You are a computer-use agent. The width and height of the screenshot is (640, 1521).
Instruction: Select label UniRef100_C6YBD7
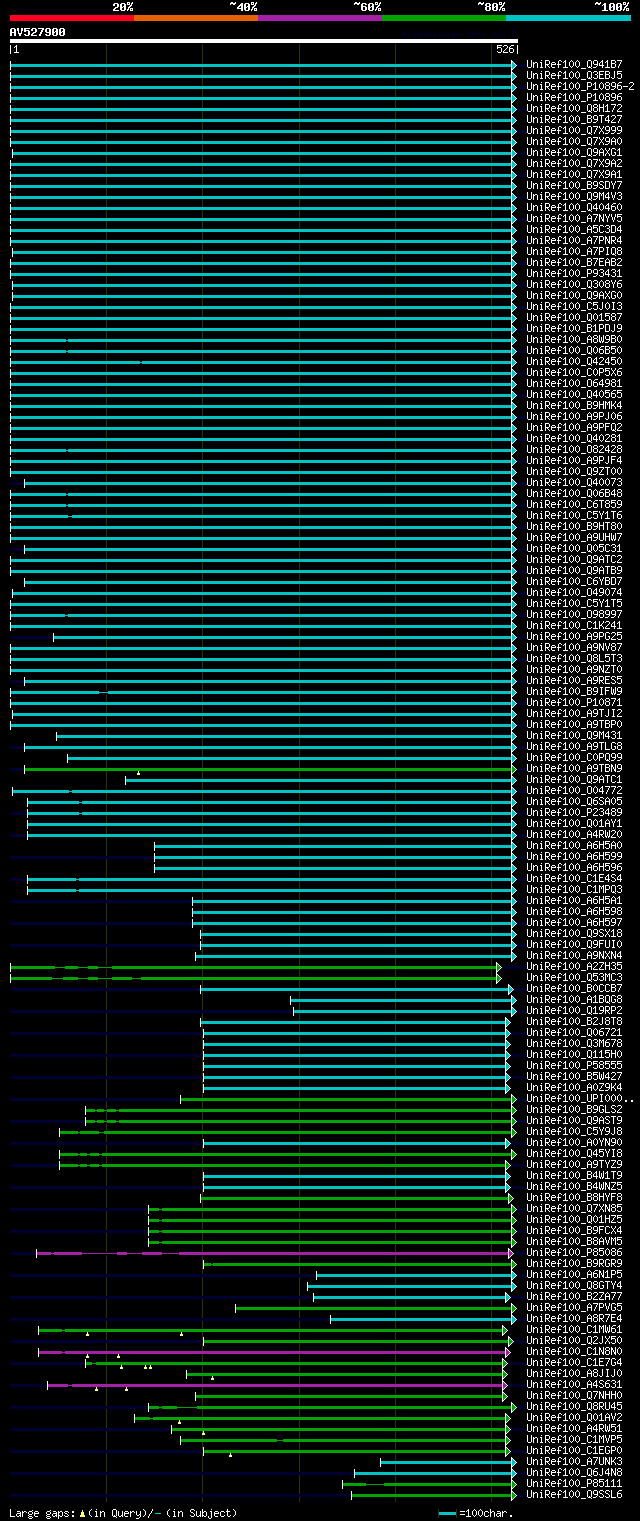coord(574,582)
